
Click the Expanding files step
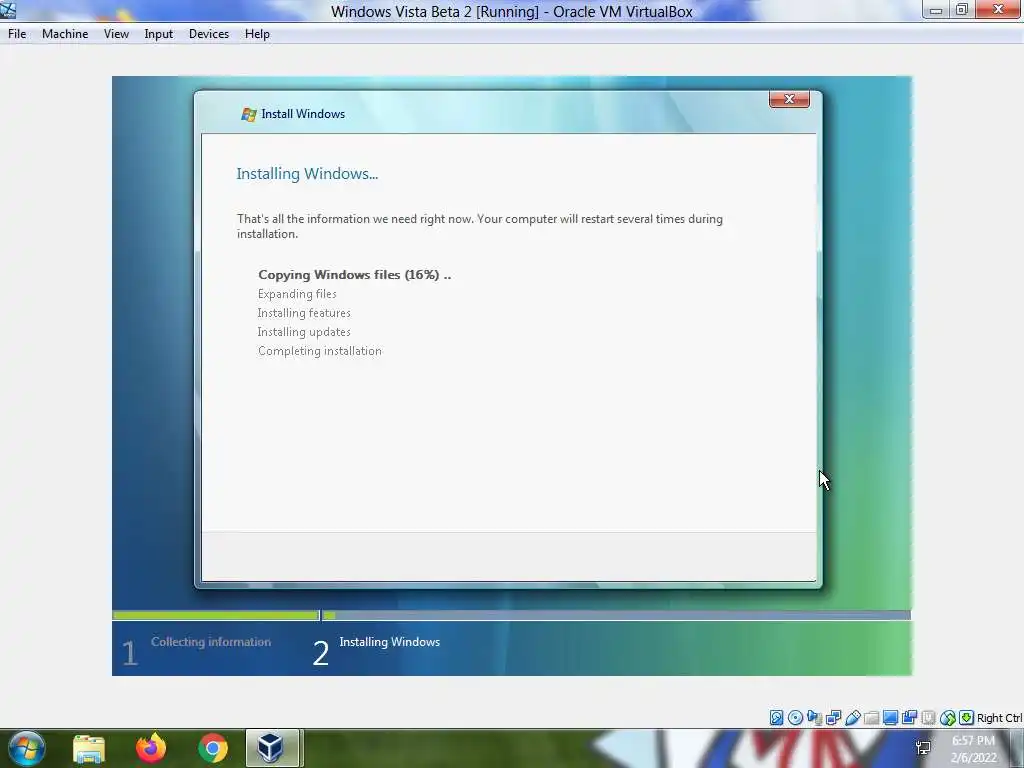click(x=297, y=294)
